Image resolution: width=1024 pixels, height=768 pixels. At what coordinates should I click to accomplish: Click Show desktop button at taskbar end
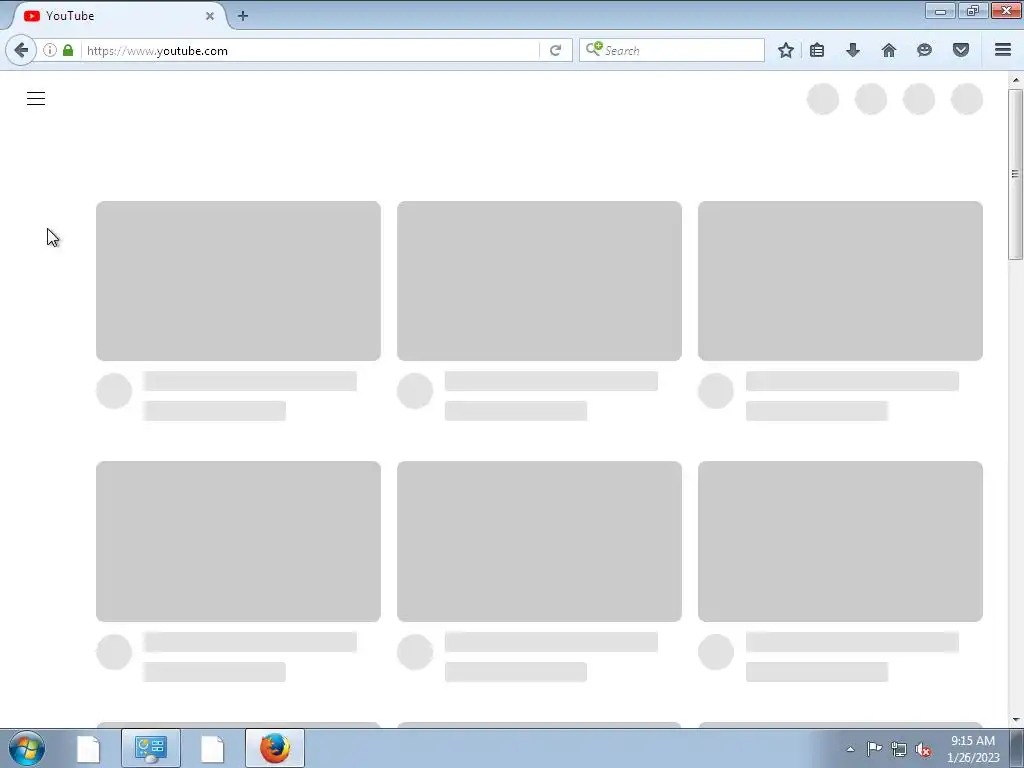[1017, 748]
